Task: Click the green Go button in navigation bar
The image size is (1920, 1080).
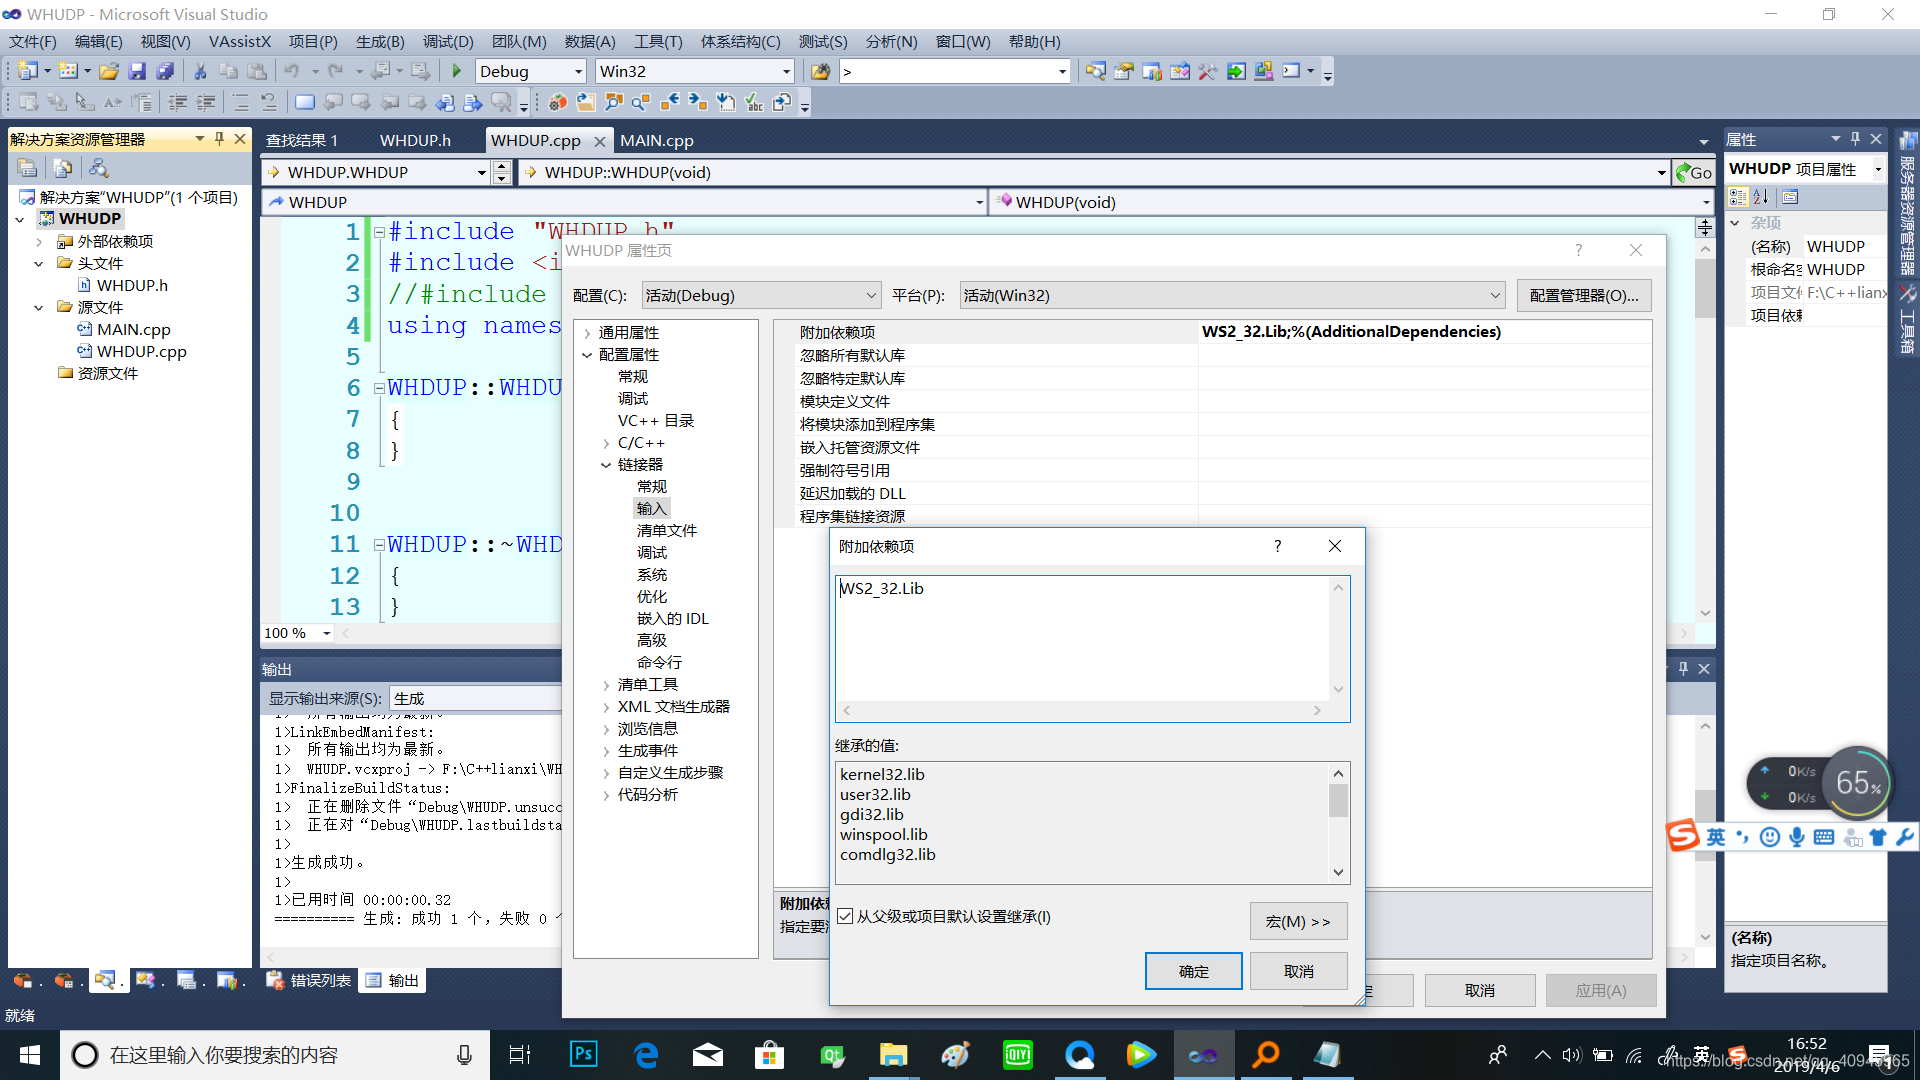Action: pyautogui.click(x=1693, y=172)
